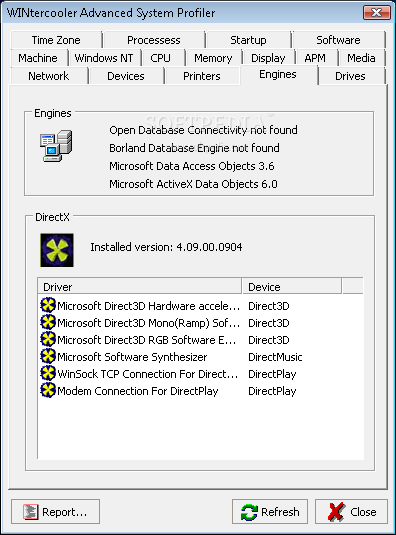Select icon beside Direct3D Mono(Ramp) driver row

tap(48, 322)
